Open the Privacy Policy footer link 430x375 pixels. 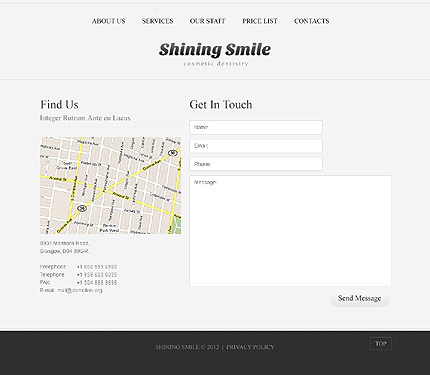pos(250,347)
